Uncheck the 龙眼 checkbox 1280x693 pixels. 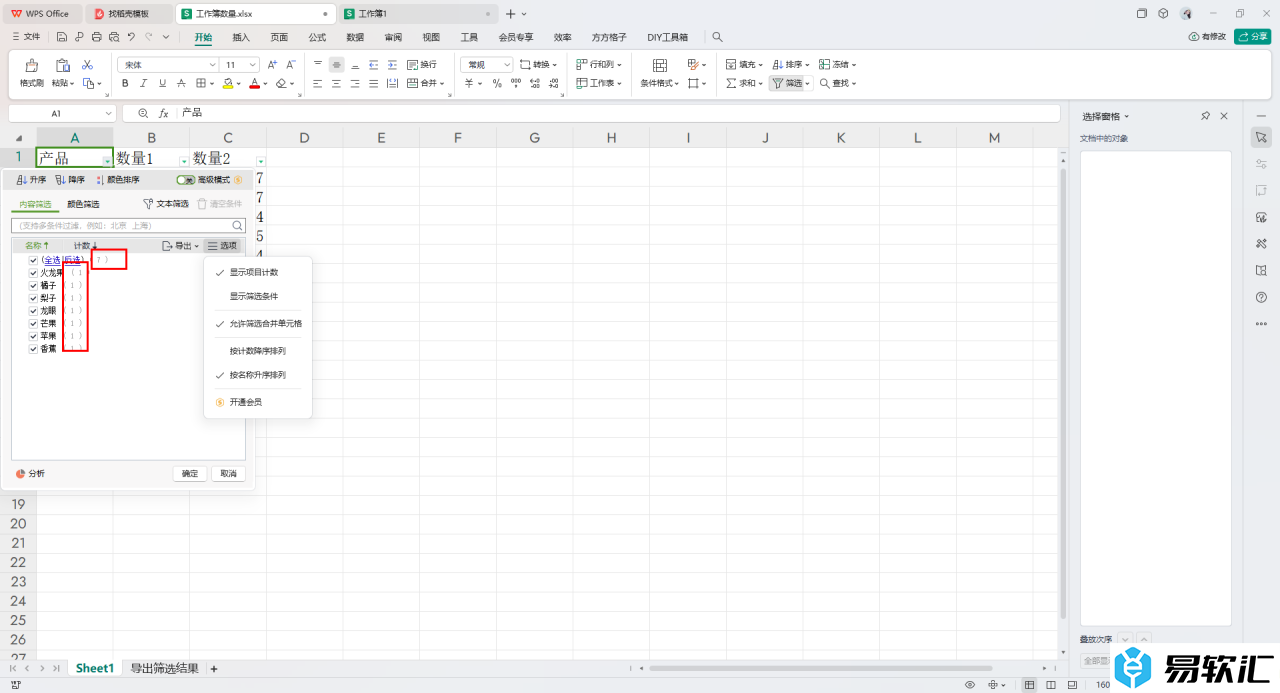(x=33, y=311)
